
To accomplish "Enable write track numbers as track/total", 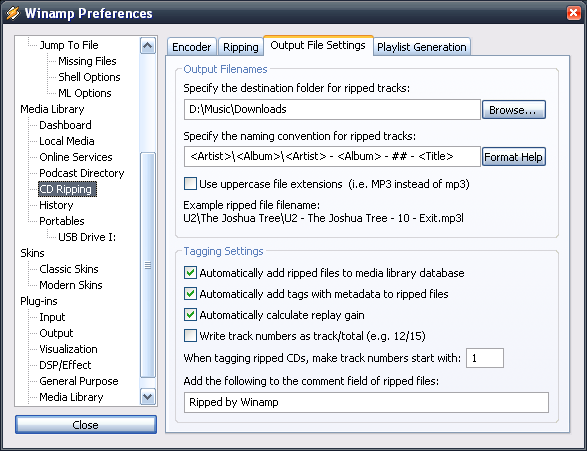I will [190, 335].
